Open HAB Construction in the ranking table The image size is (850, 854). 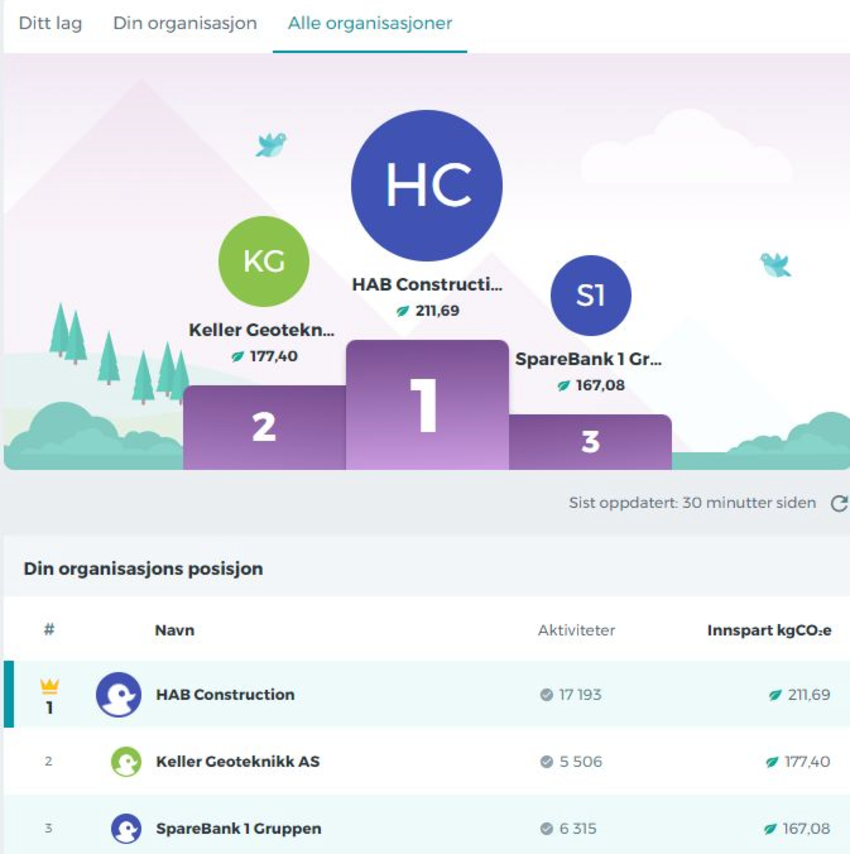(225, 694)
